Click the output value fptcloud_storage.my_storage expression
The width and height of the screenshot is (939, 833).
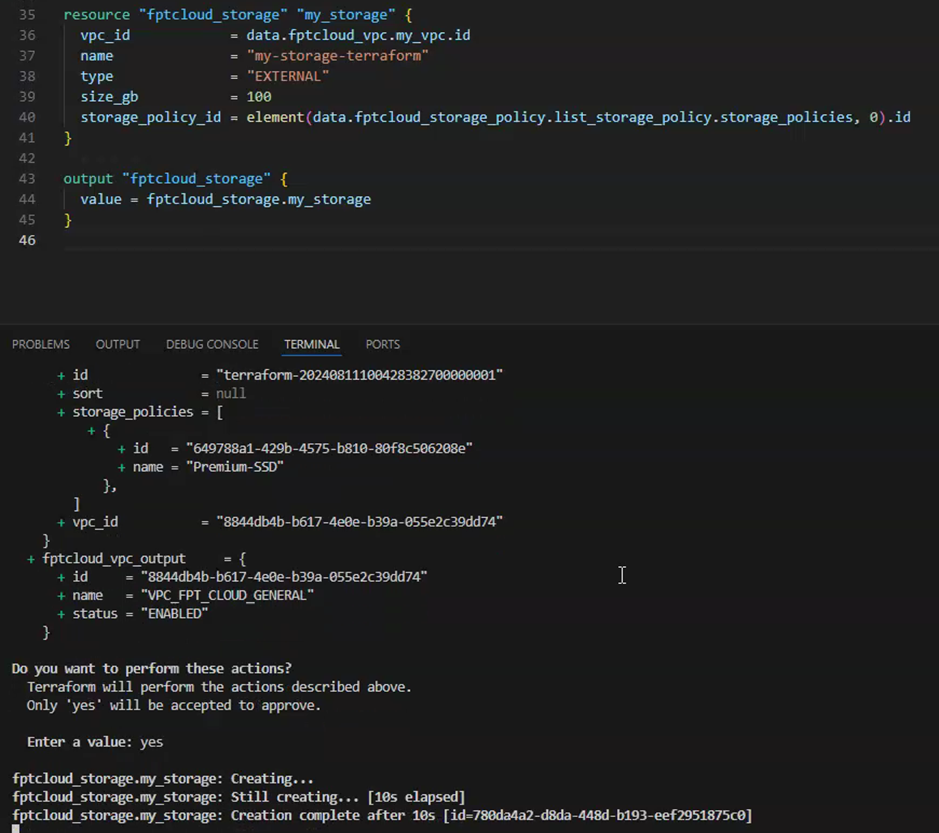tap(258, 200)
